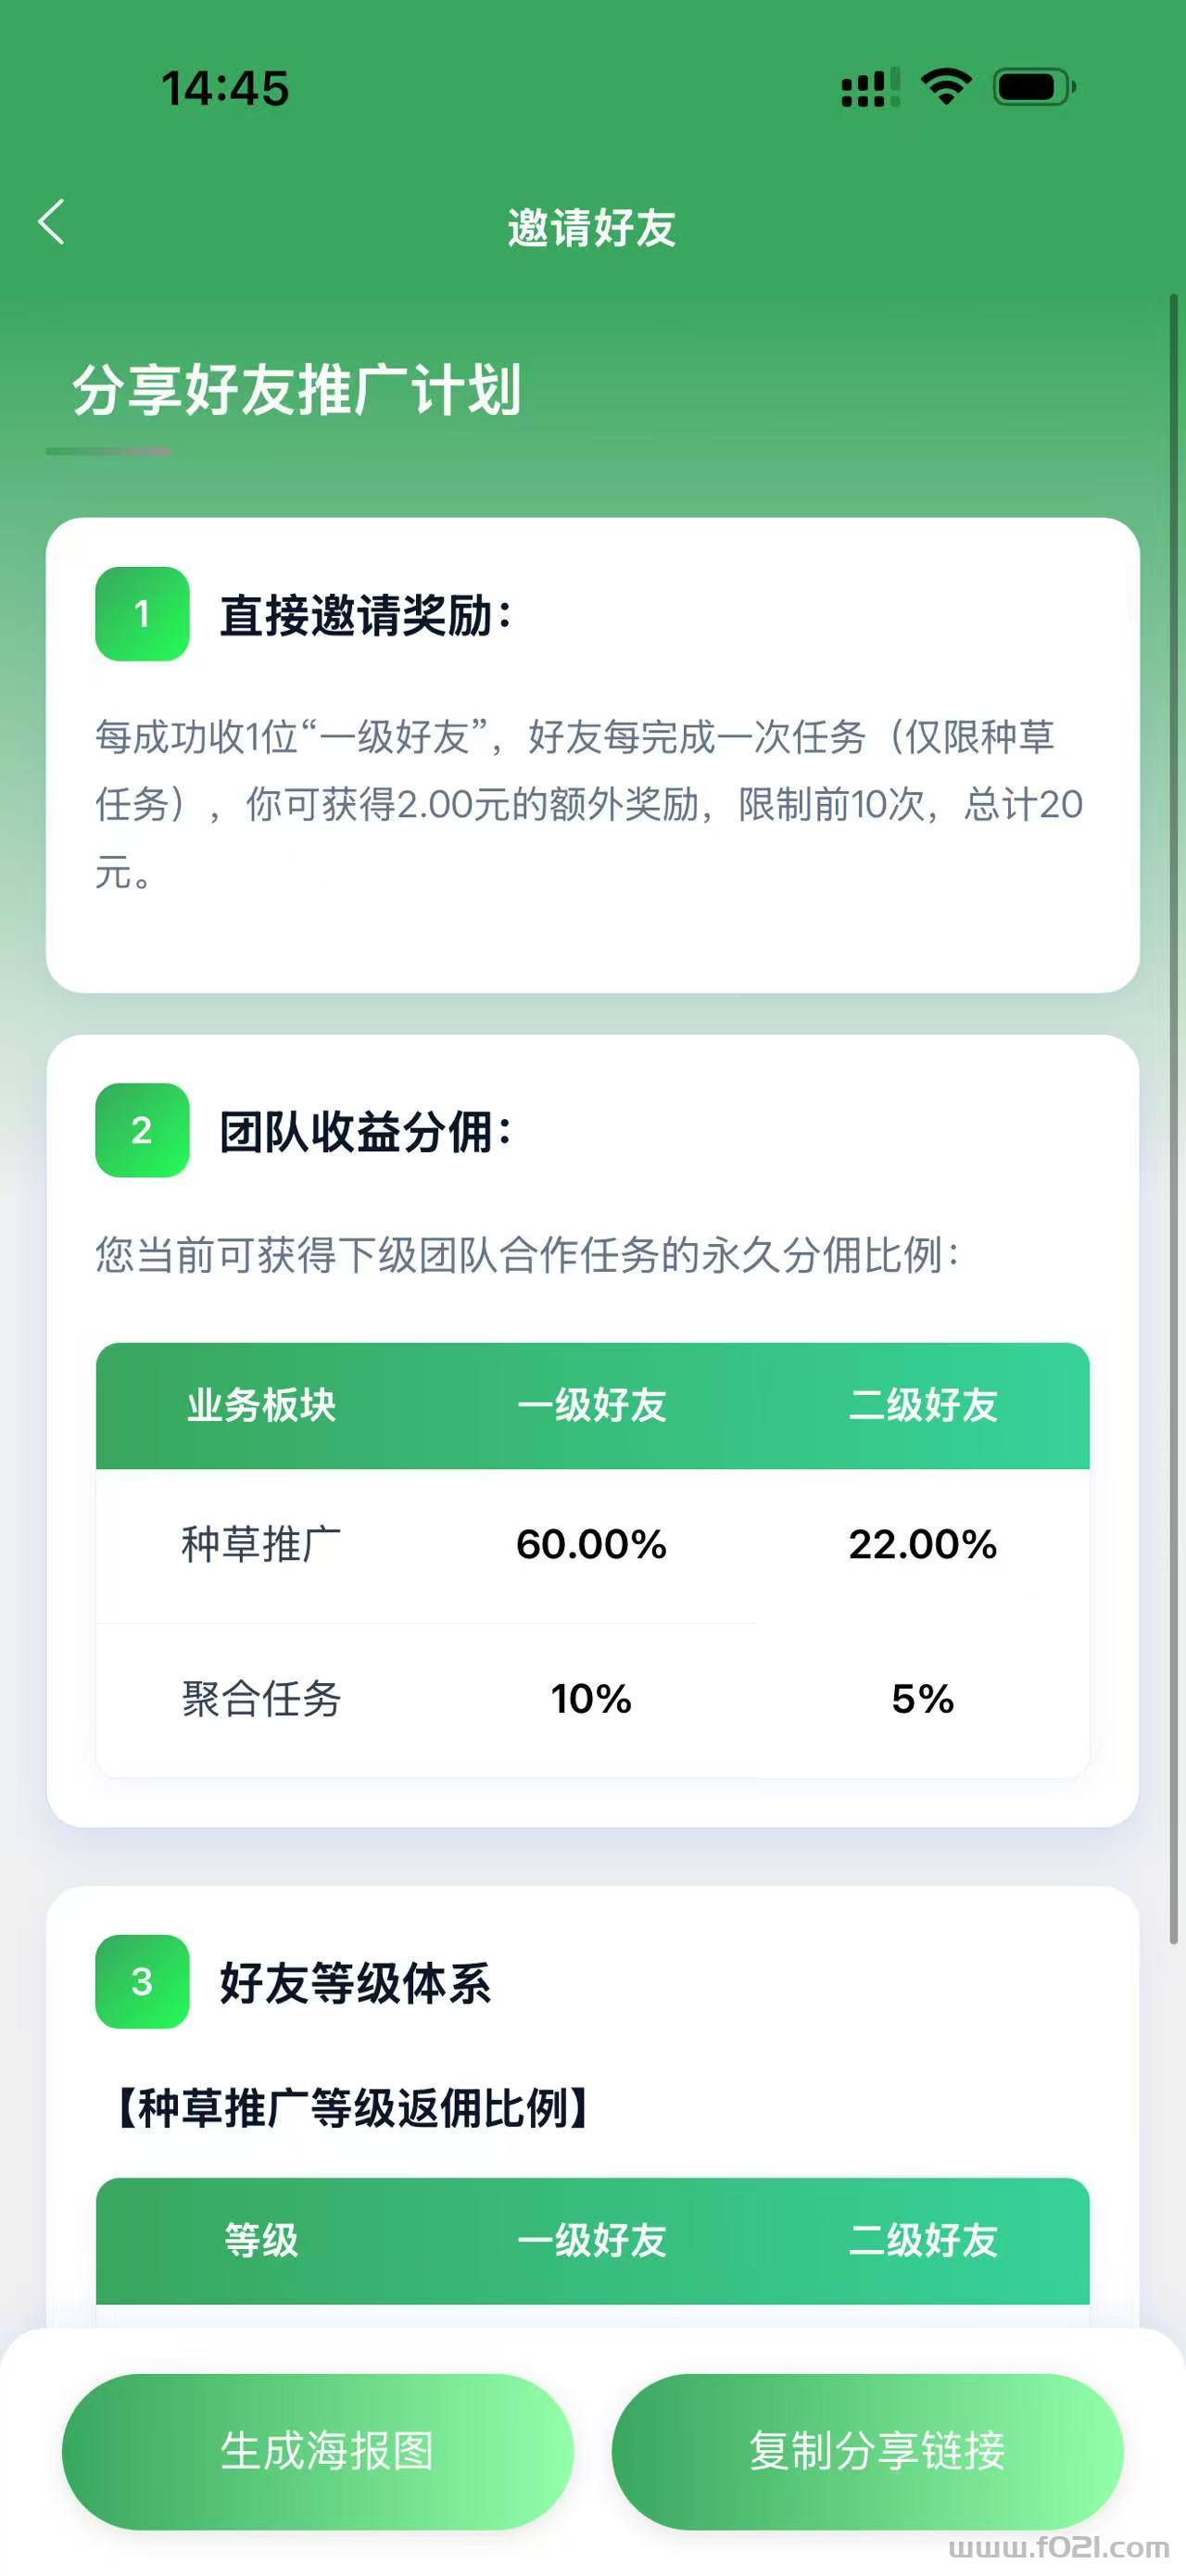The height and width of the screenshot is (2576, 1186).
Task: Tap the 二级好友 header in commission table
Action: (x=923, y=1405)
